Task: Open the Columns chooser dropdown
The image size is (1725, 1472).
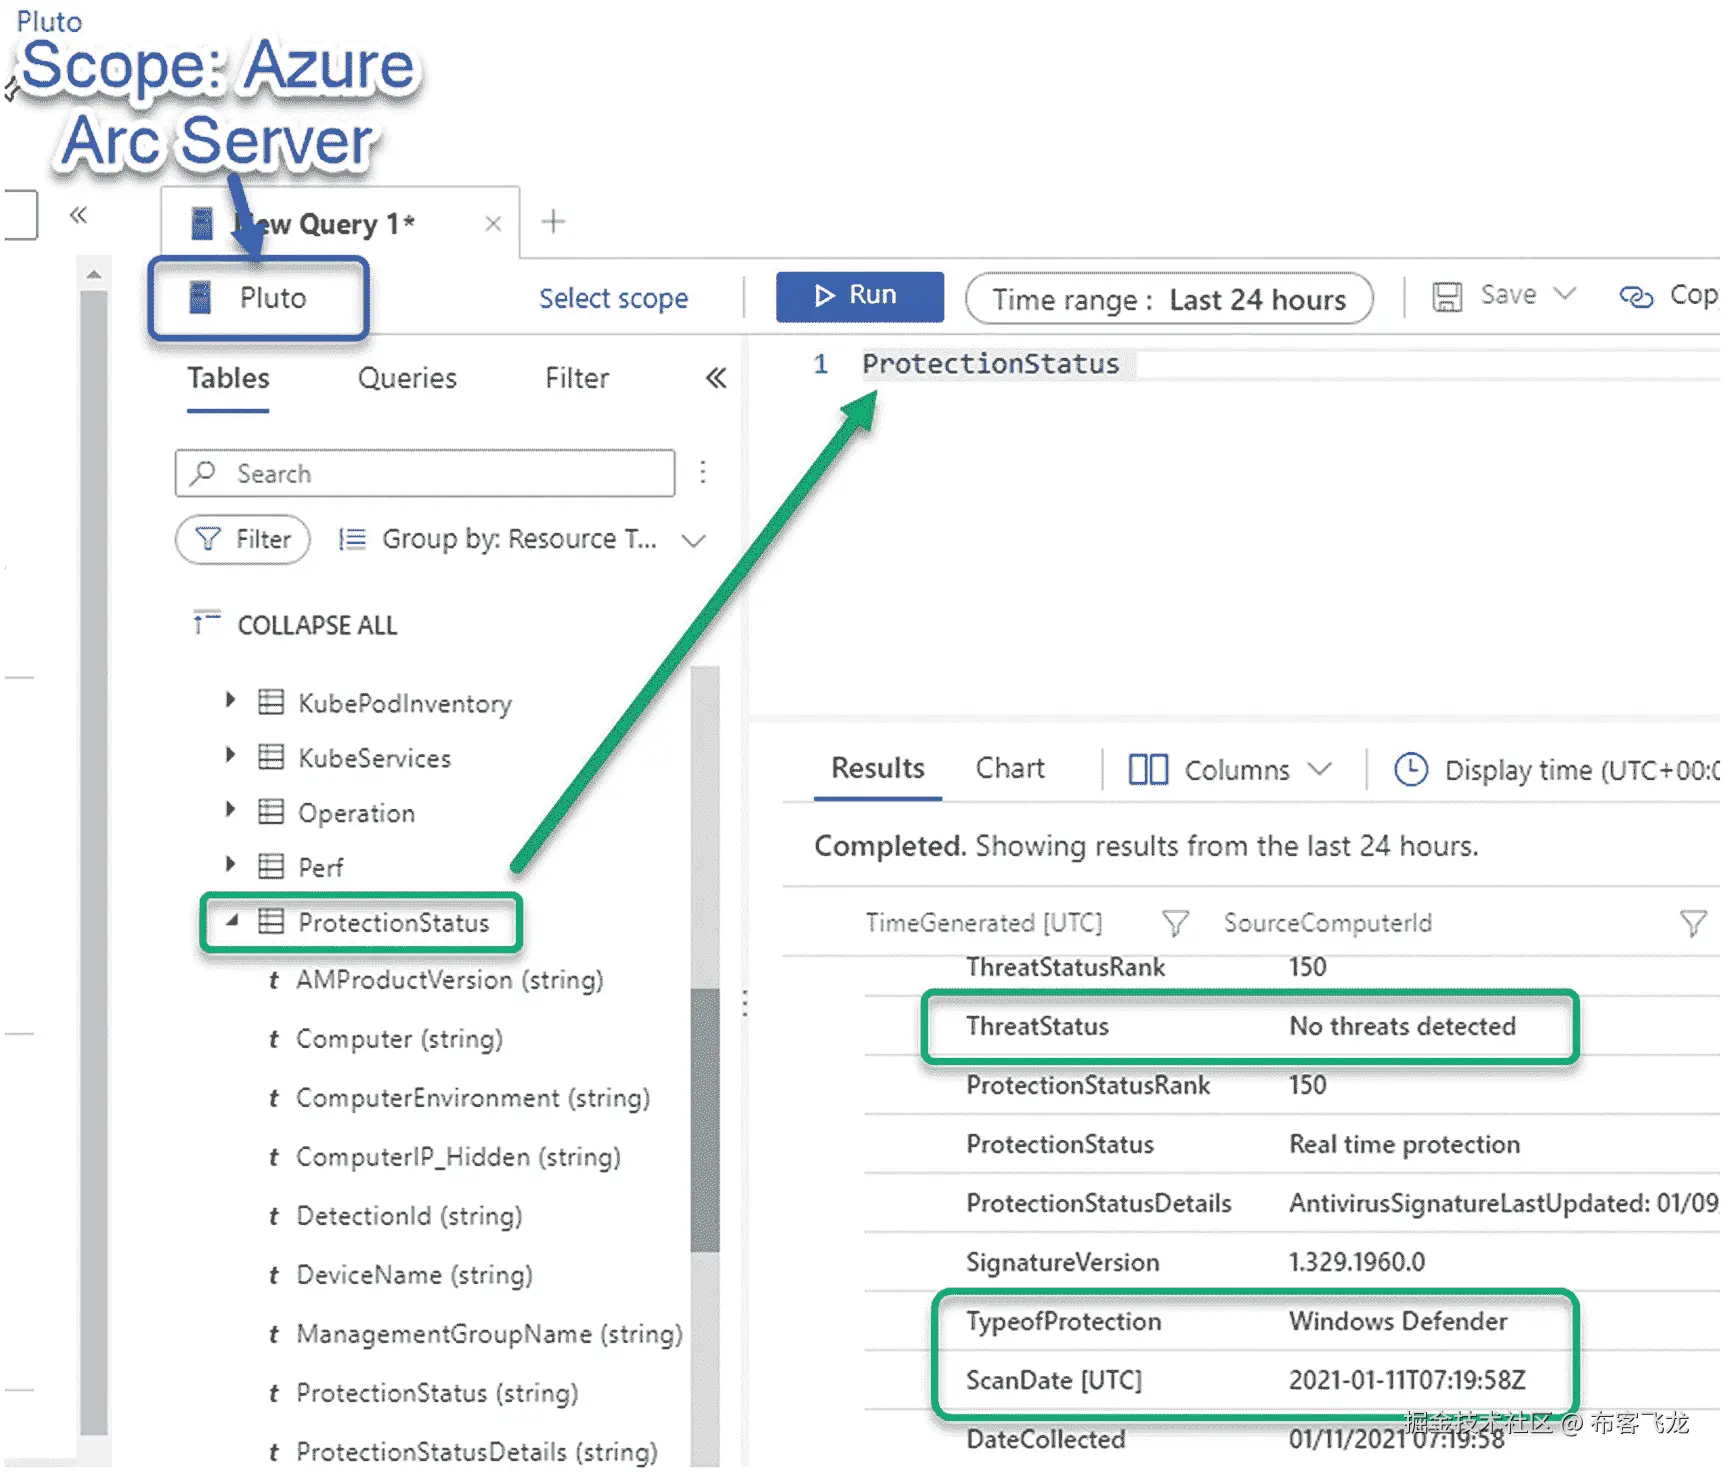Action: 1230,769
